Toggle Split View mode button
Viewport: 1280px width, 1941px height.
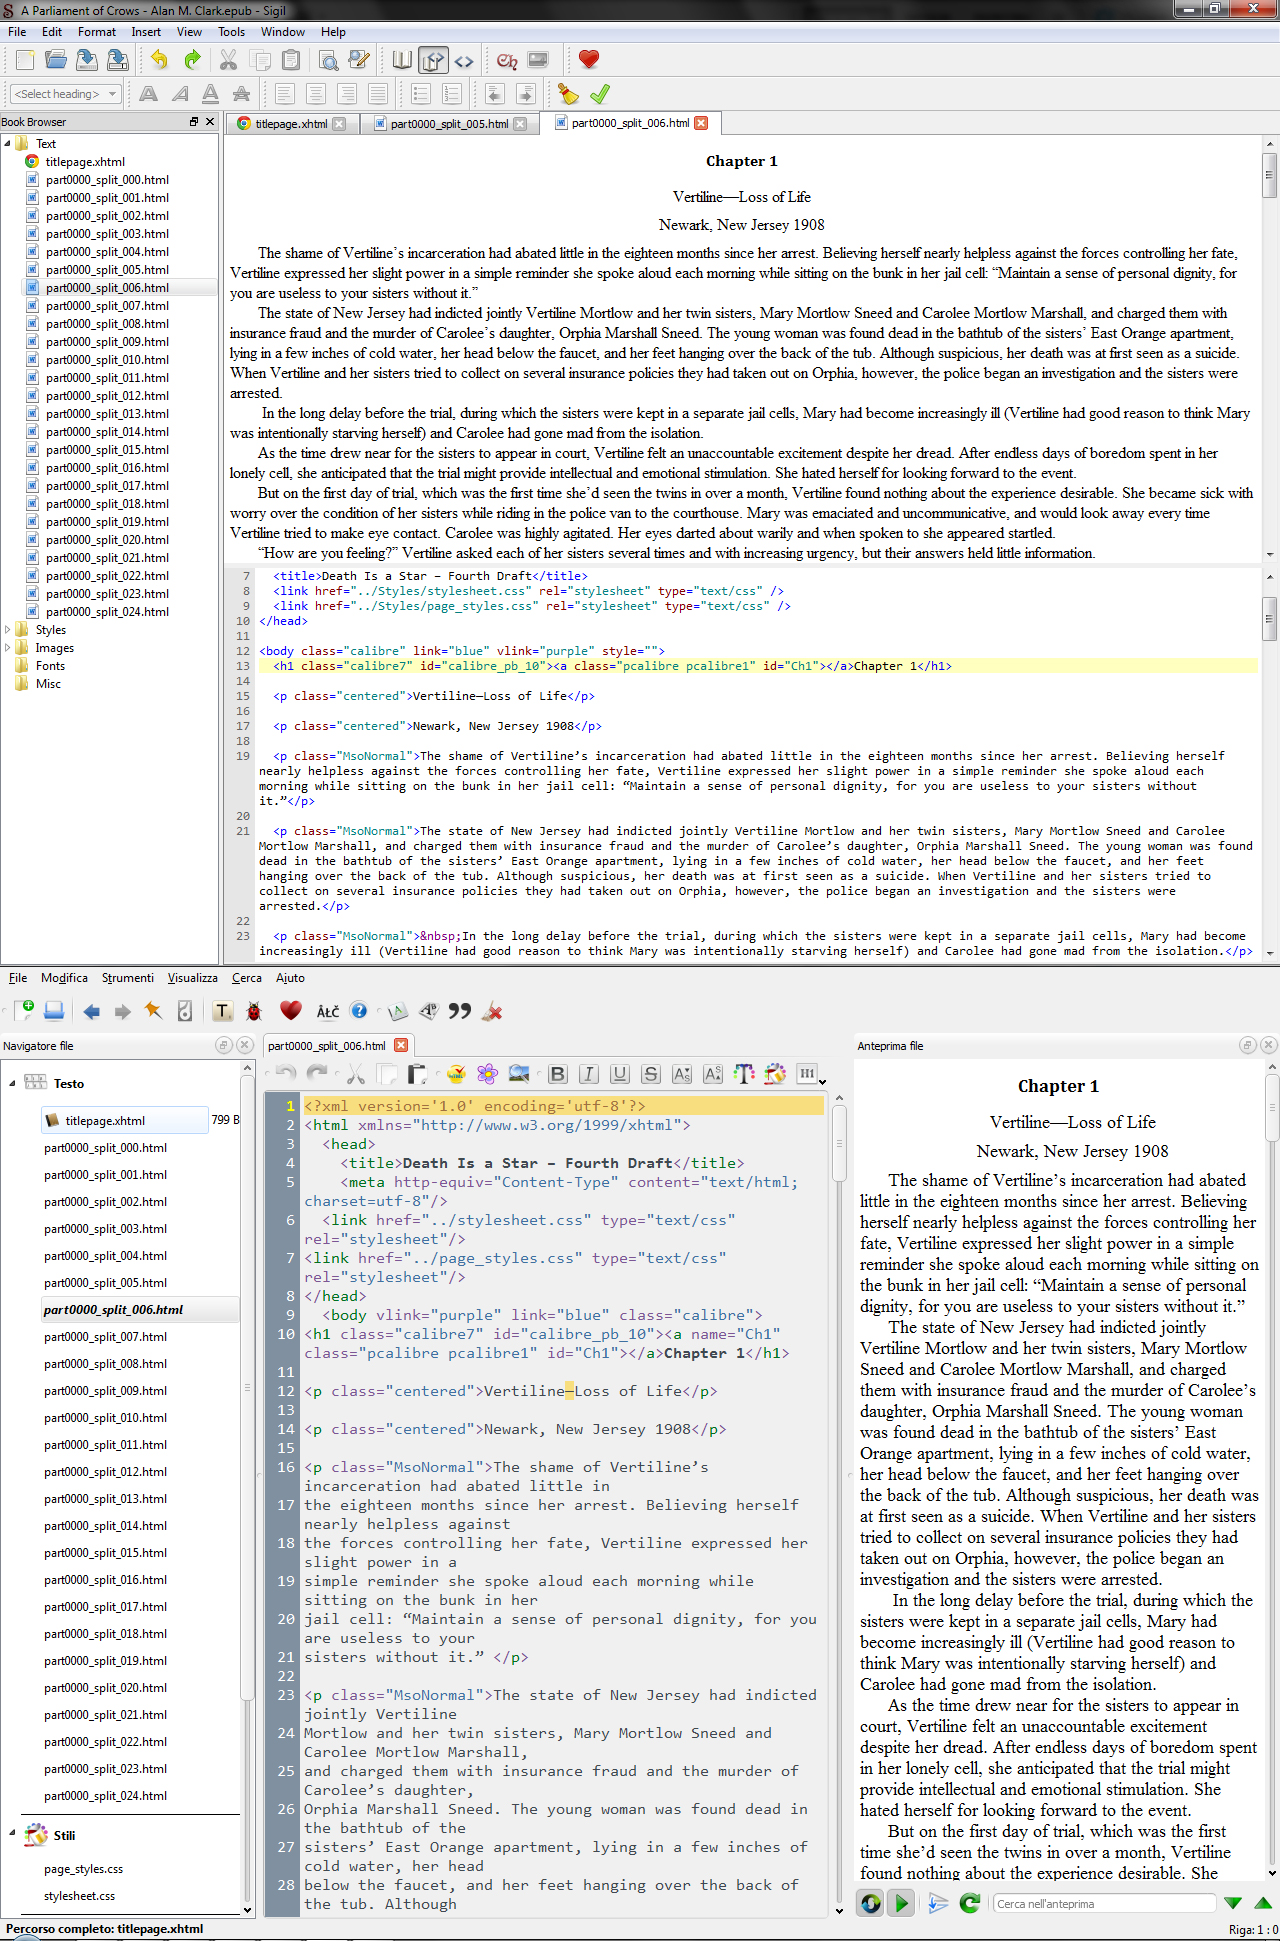coord(433,61)
